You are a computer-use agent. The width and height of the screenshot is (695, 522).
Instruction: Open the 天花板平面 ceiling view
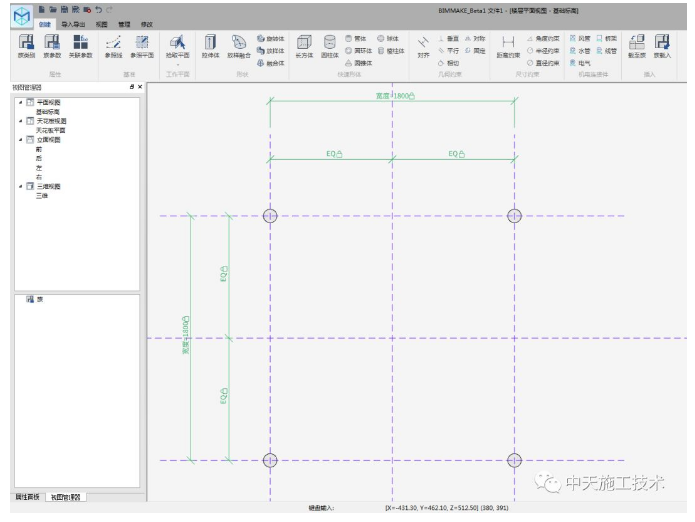(x=51, y=130)
